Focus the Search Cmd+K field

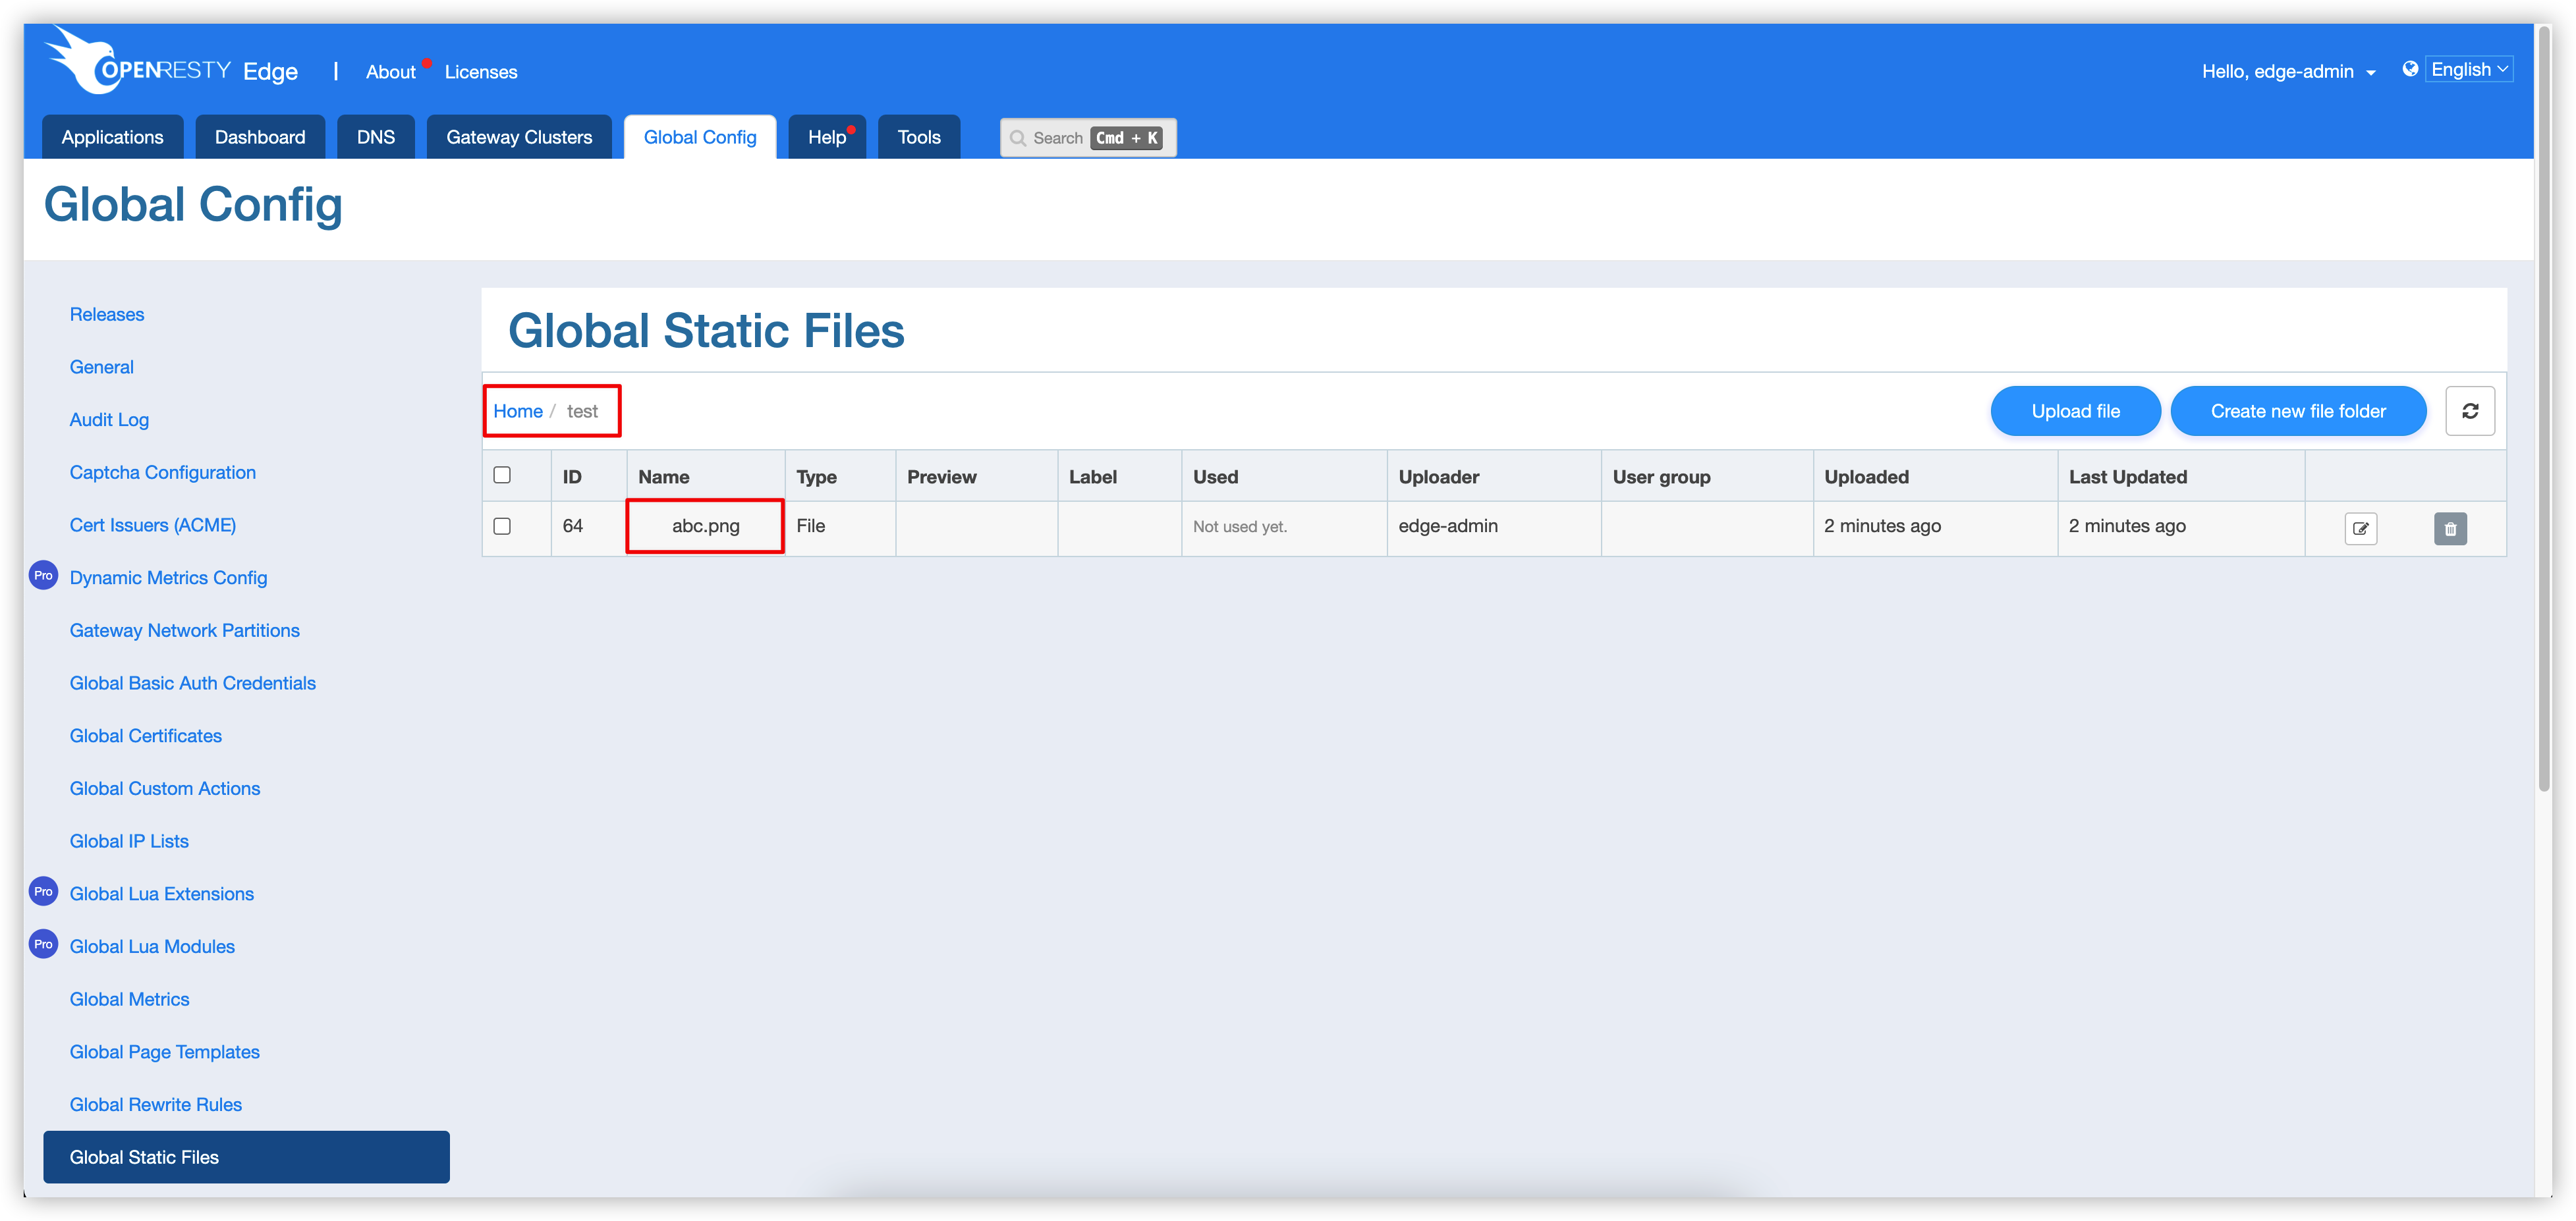pyautogui.click(x=1088, y=138)
